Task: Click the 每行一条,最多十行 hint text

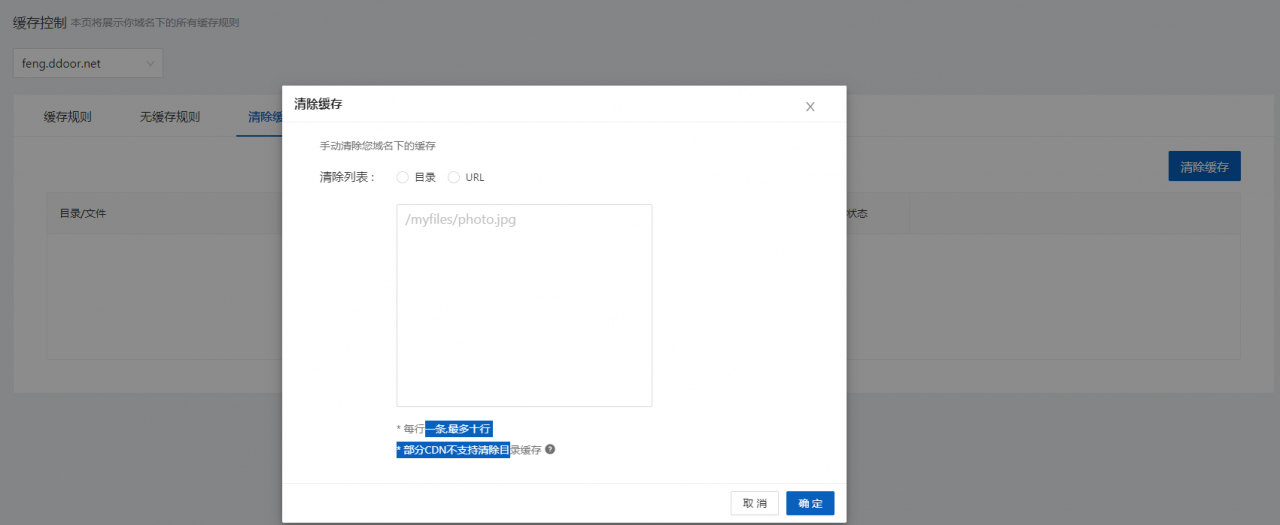Action: tap(445, 429)
